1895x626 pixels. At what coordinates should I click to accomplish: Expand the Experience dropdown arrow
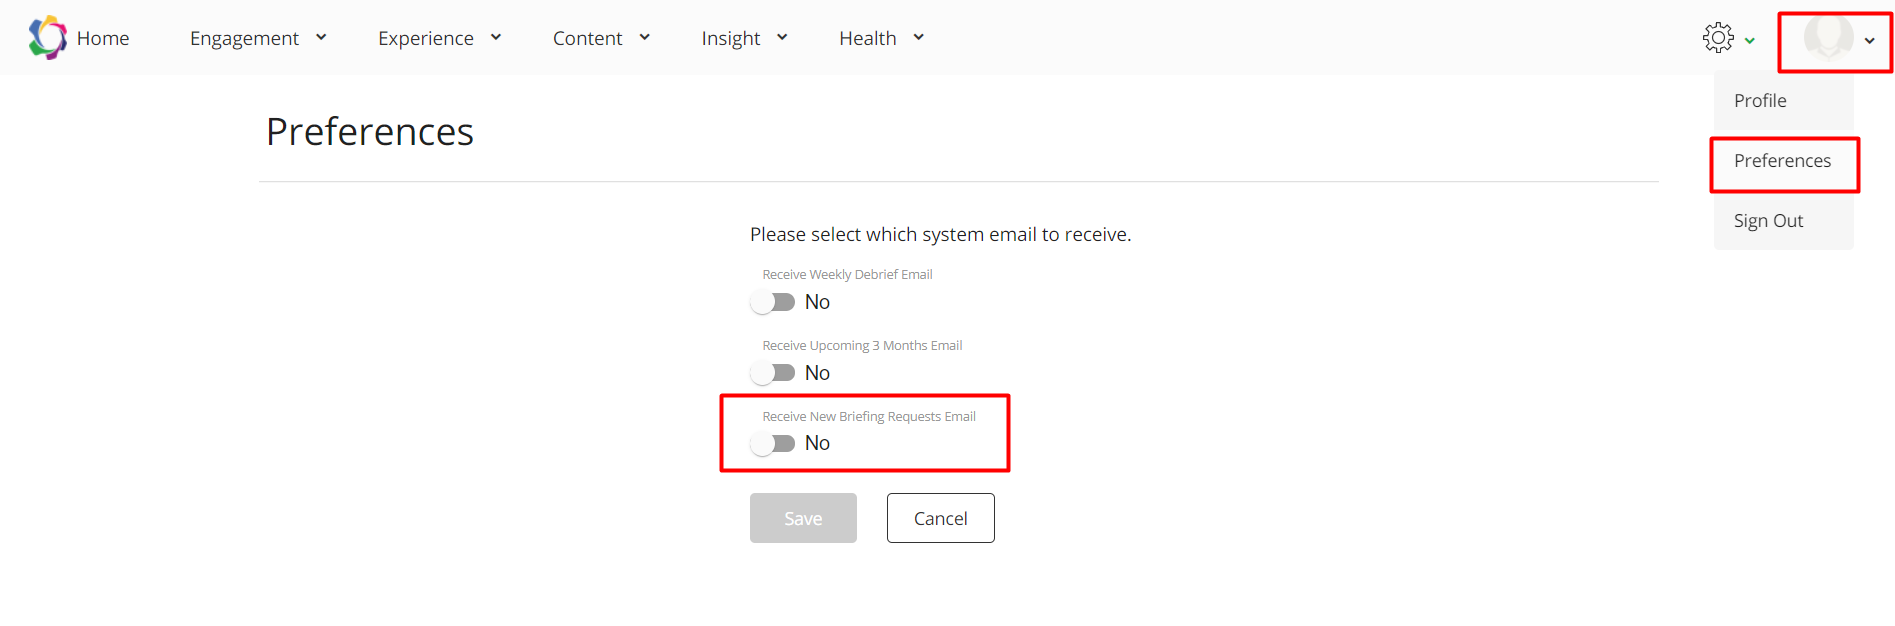495,38
